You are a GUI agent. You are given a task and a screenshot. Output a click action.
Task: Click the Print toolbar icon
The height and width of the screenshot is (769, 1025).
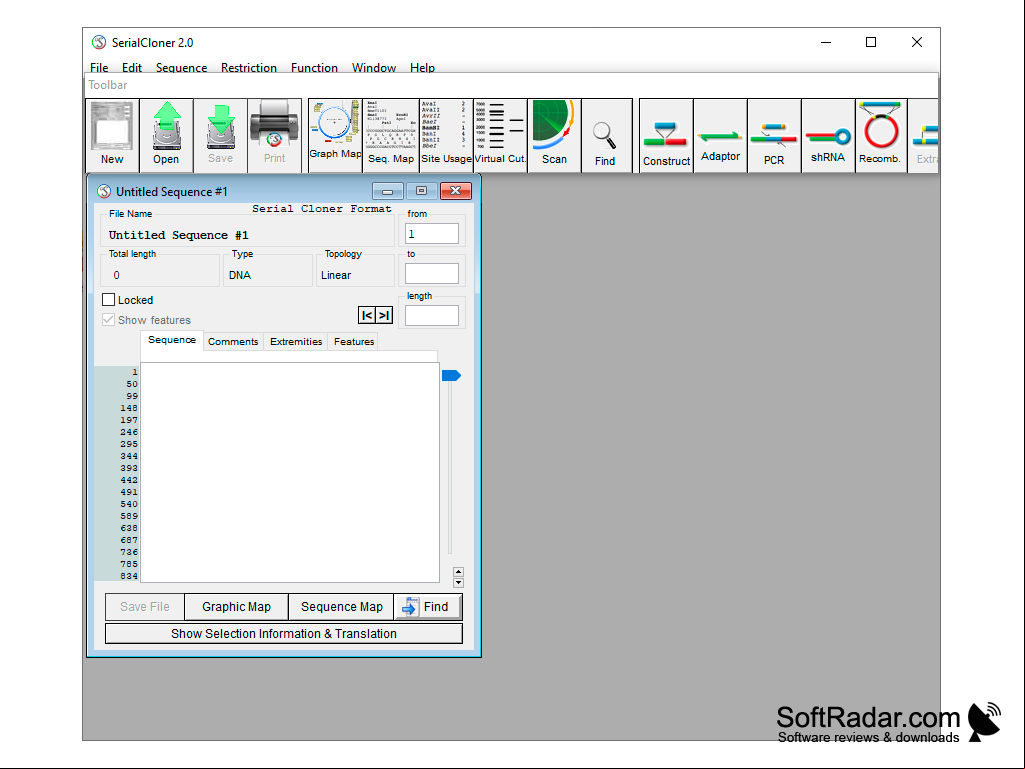pyautogui.click(x=275, y=135)
